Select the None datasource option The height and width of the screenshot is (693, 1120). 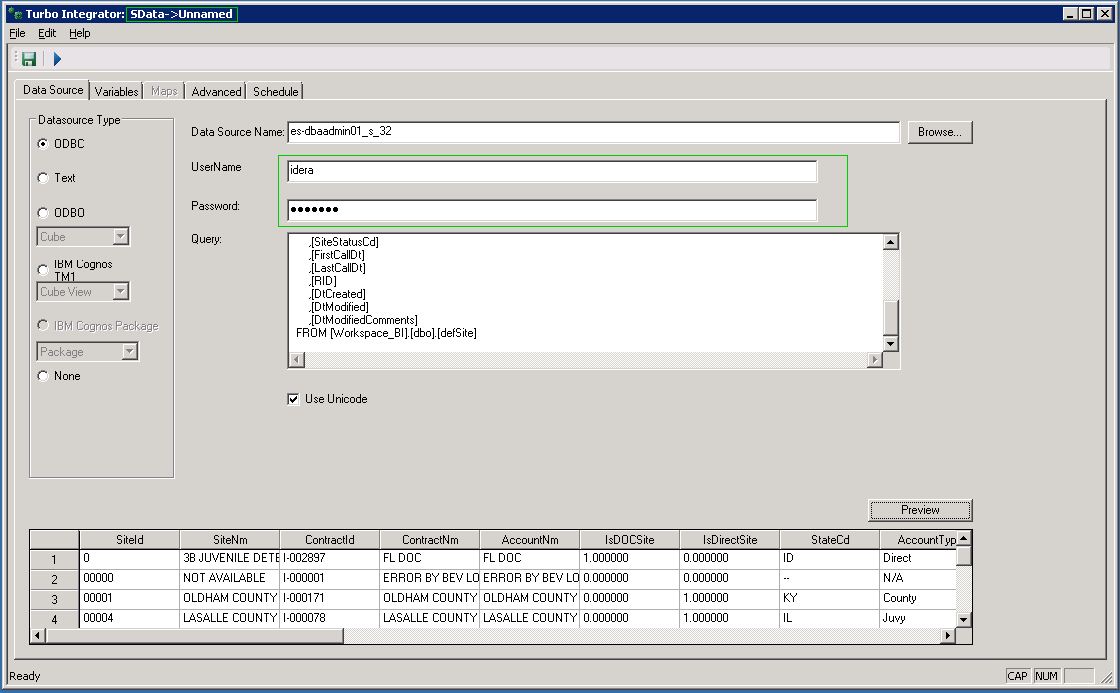43,376
